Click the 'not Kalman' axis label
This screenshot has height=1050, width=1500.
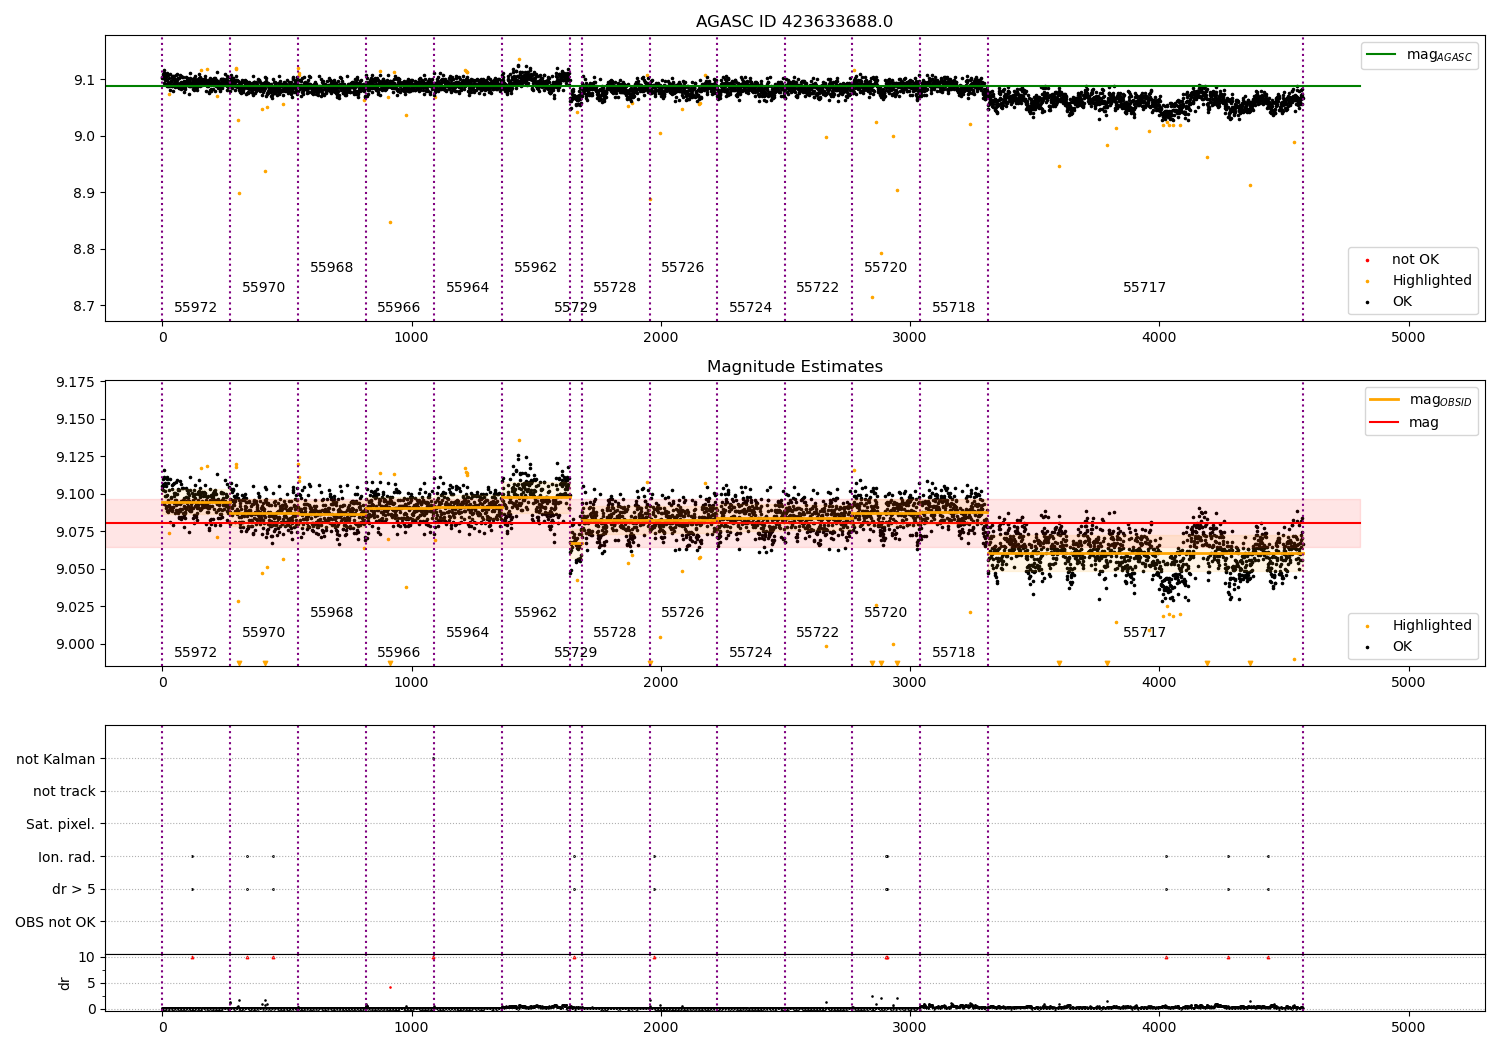[x=56, y=759]
